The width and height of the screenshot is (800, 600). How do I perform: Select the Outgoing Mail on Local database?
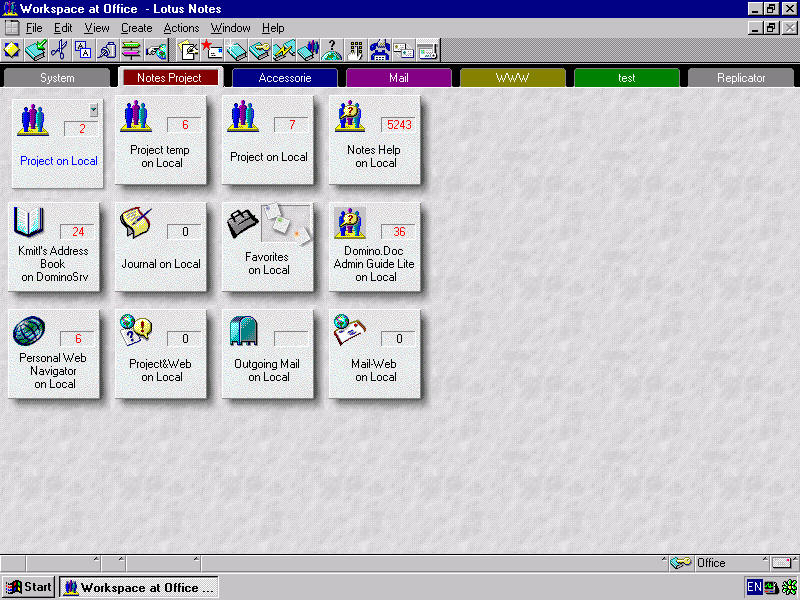[268, 354]
